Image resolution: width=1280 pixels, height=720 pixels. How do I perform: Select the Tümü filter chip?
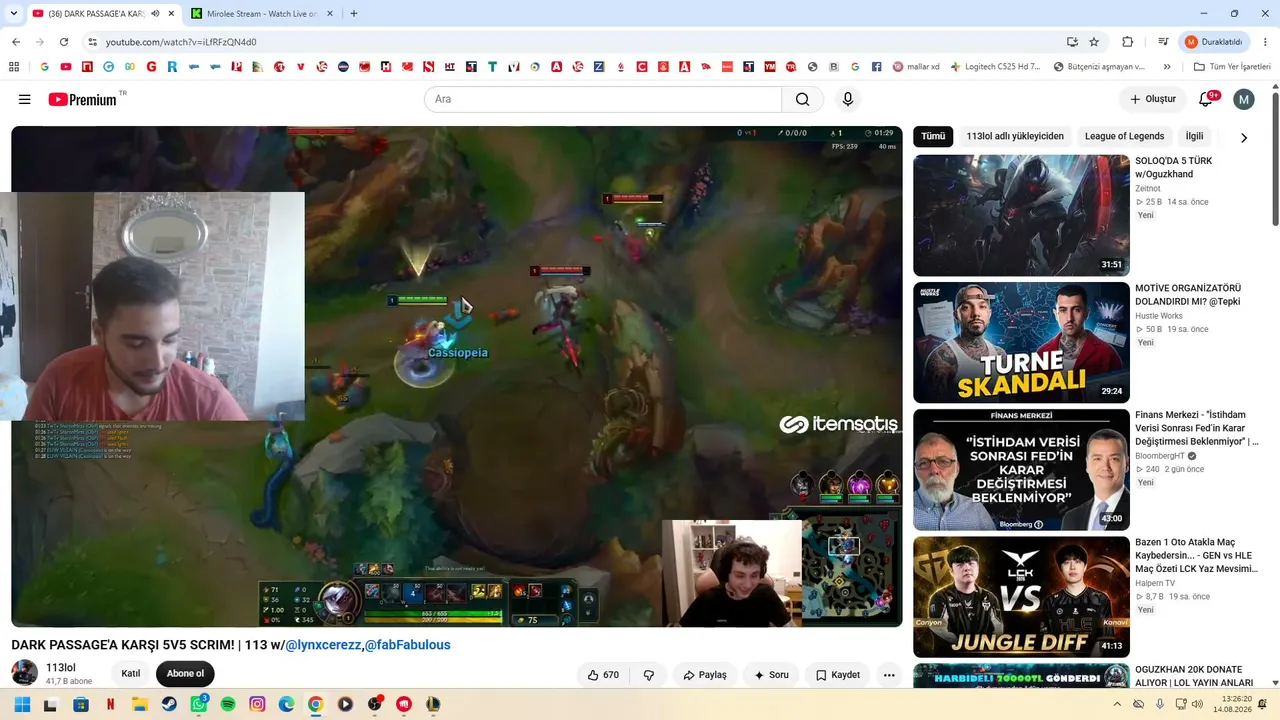[x=933, y=136]
